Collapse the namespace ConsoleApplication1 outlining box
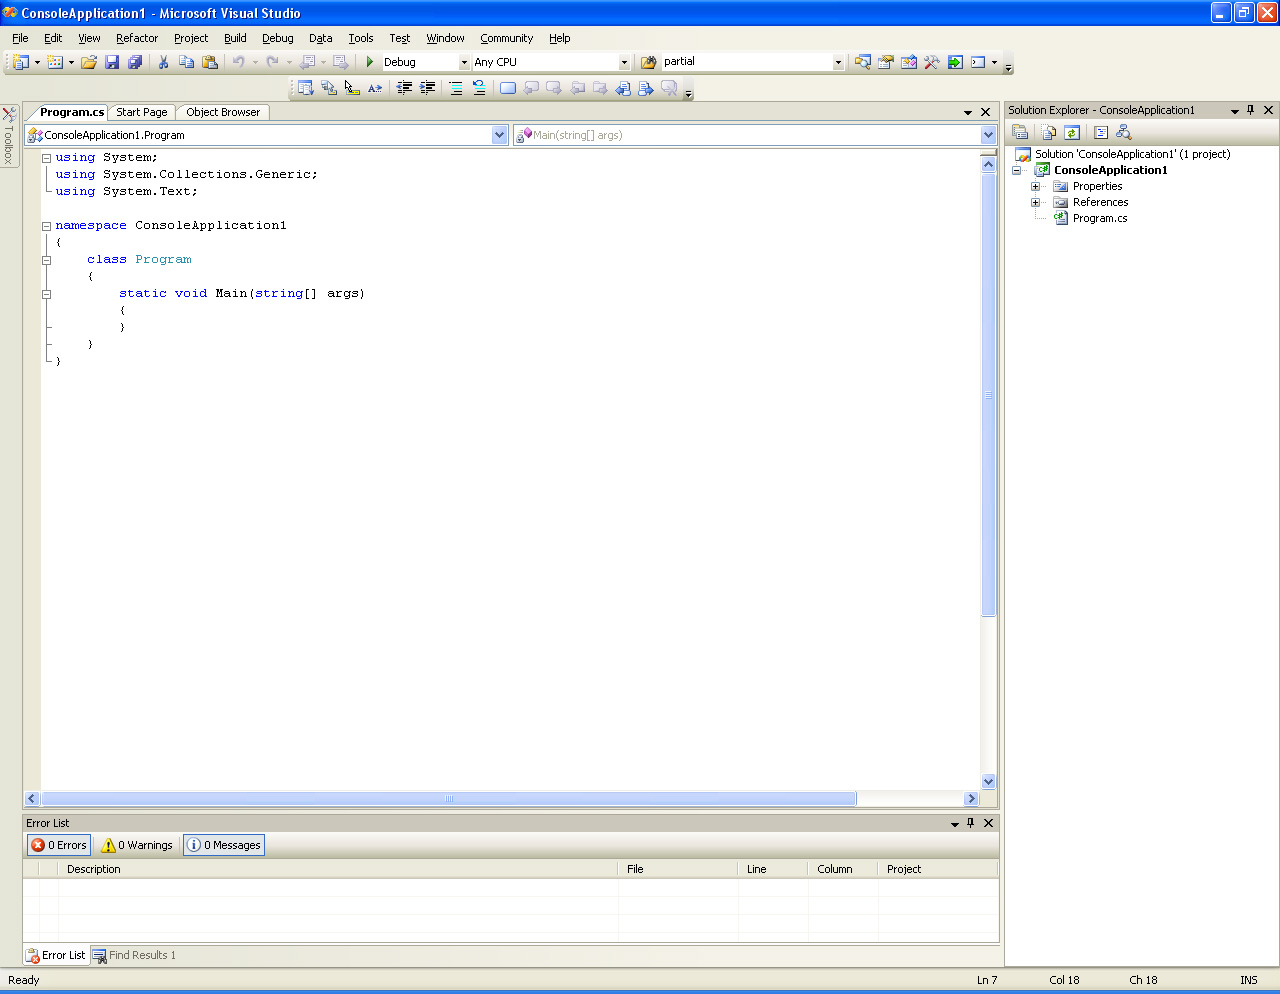Image resolution: width=1280 pixels, height=994 pixels. 46,226
